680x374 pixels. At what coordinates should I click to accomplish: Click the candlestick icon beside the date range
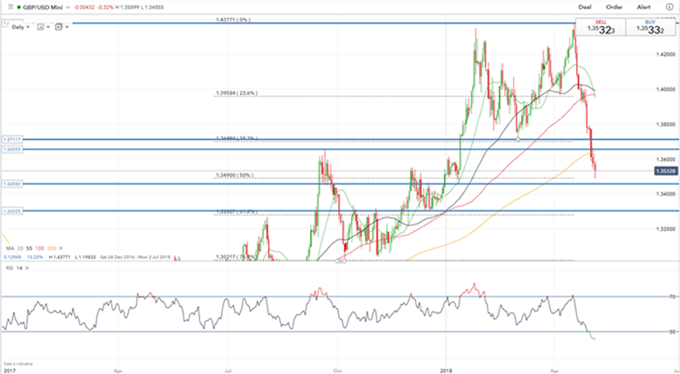[177, 258]
